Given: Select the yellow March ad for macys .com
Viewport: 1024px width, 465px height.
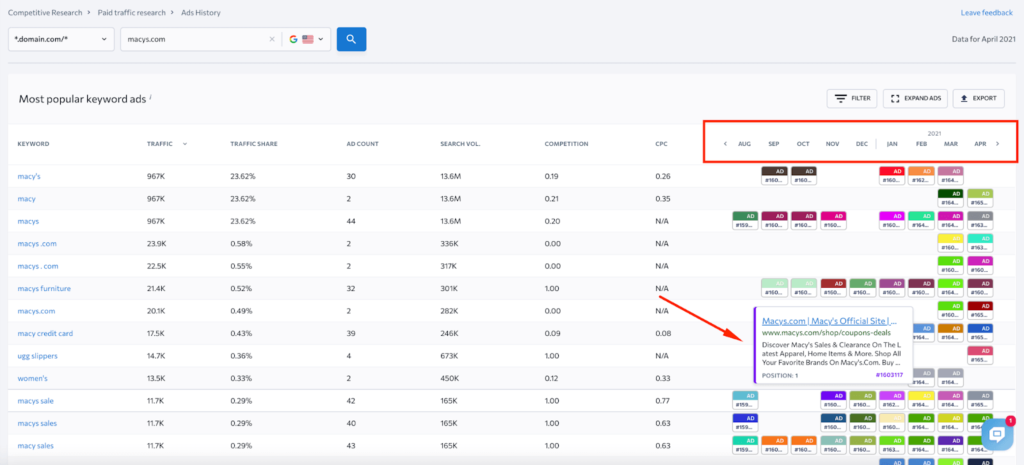Looking at the screenshot, I should [950, 243].
